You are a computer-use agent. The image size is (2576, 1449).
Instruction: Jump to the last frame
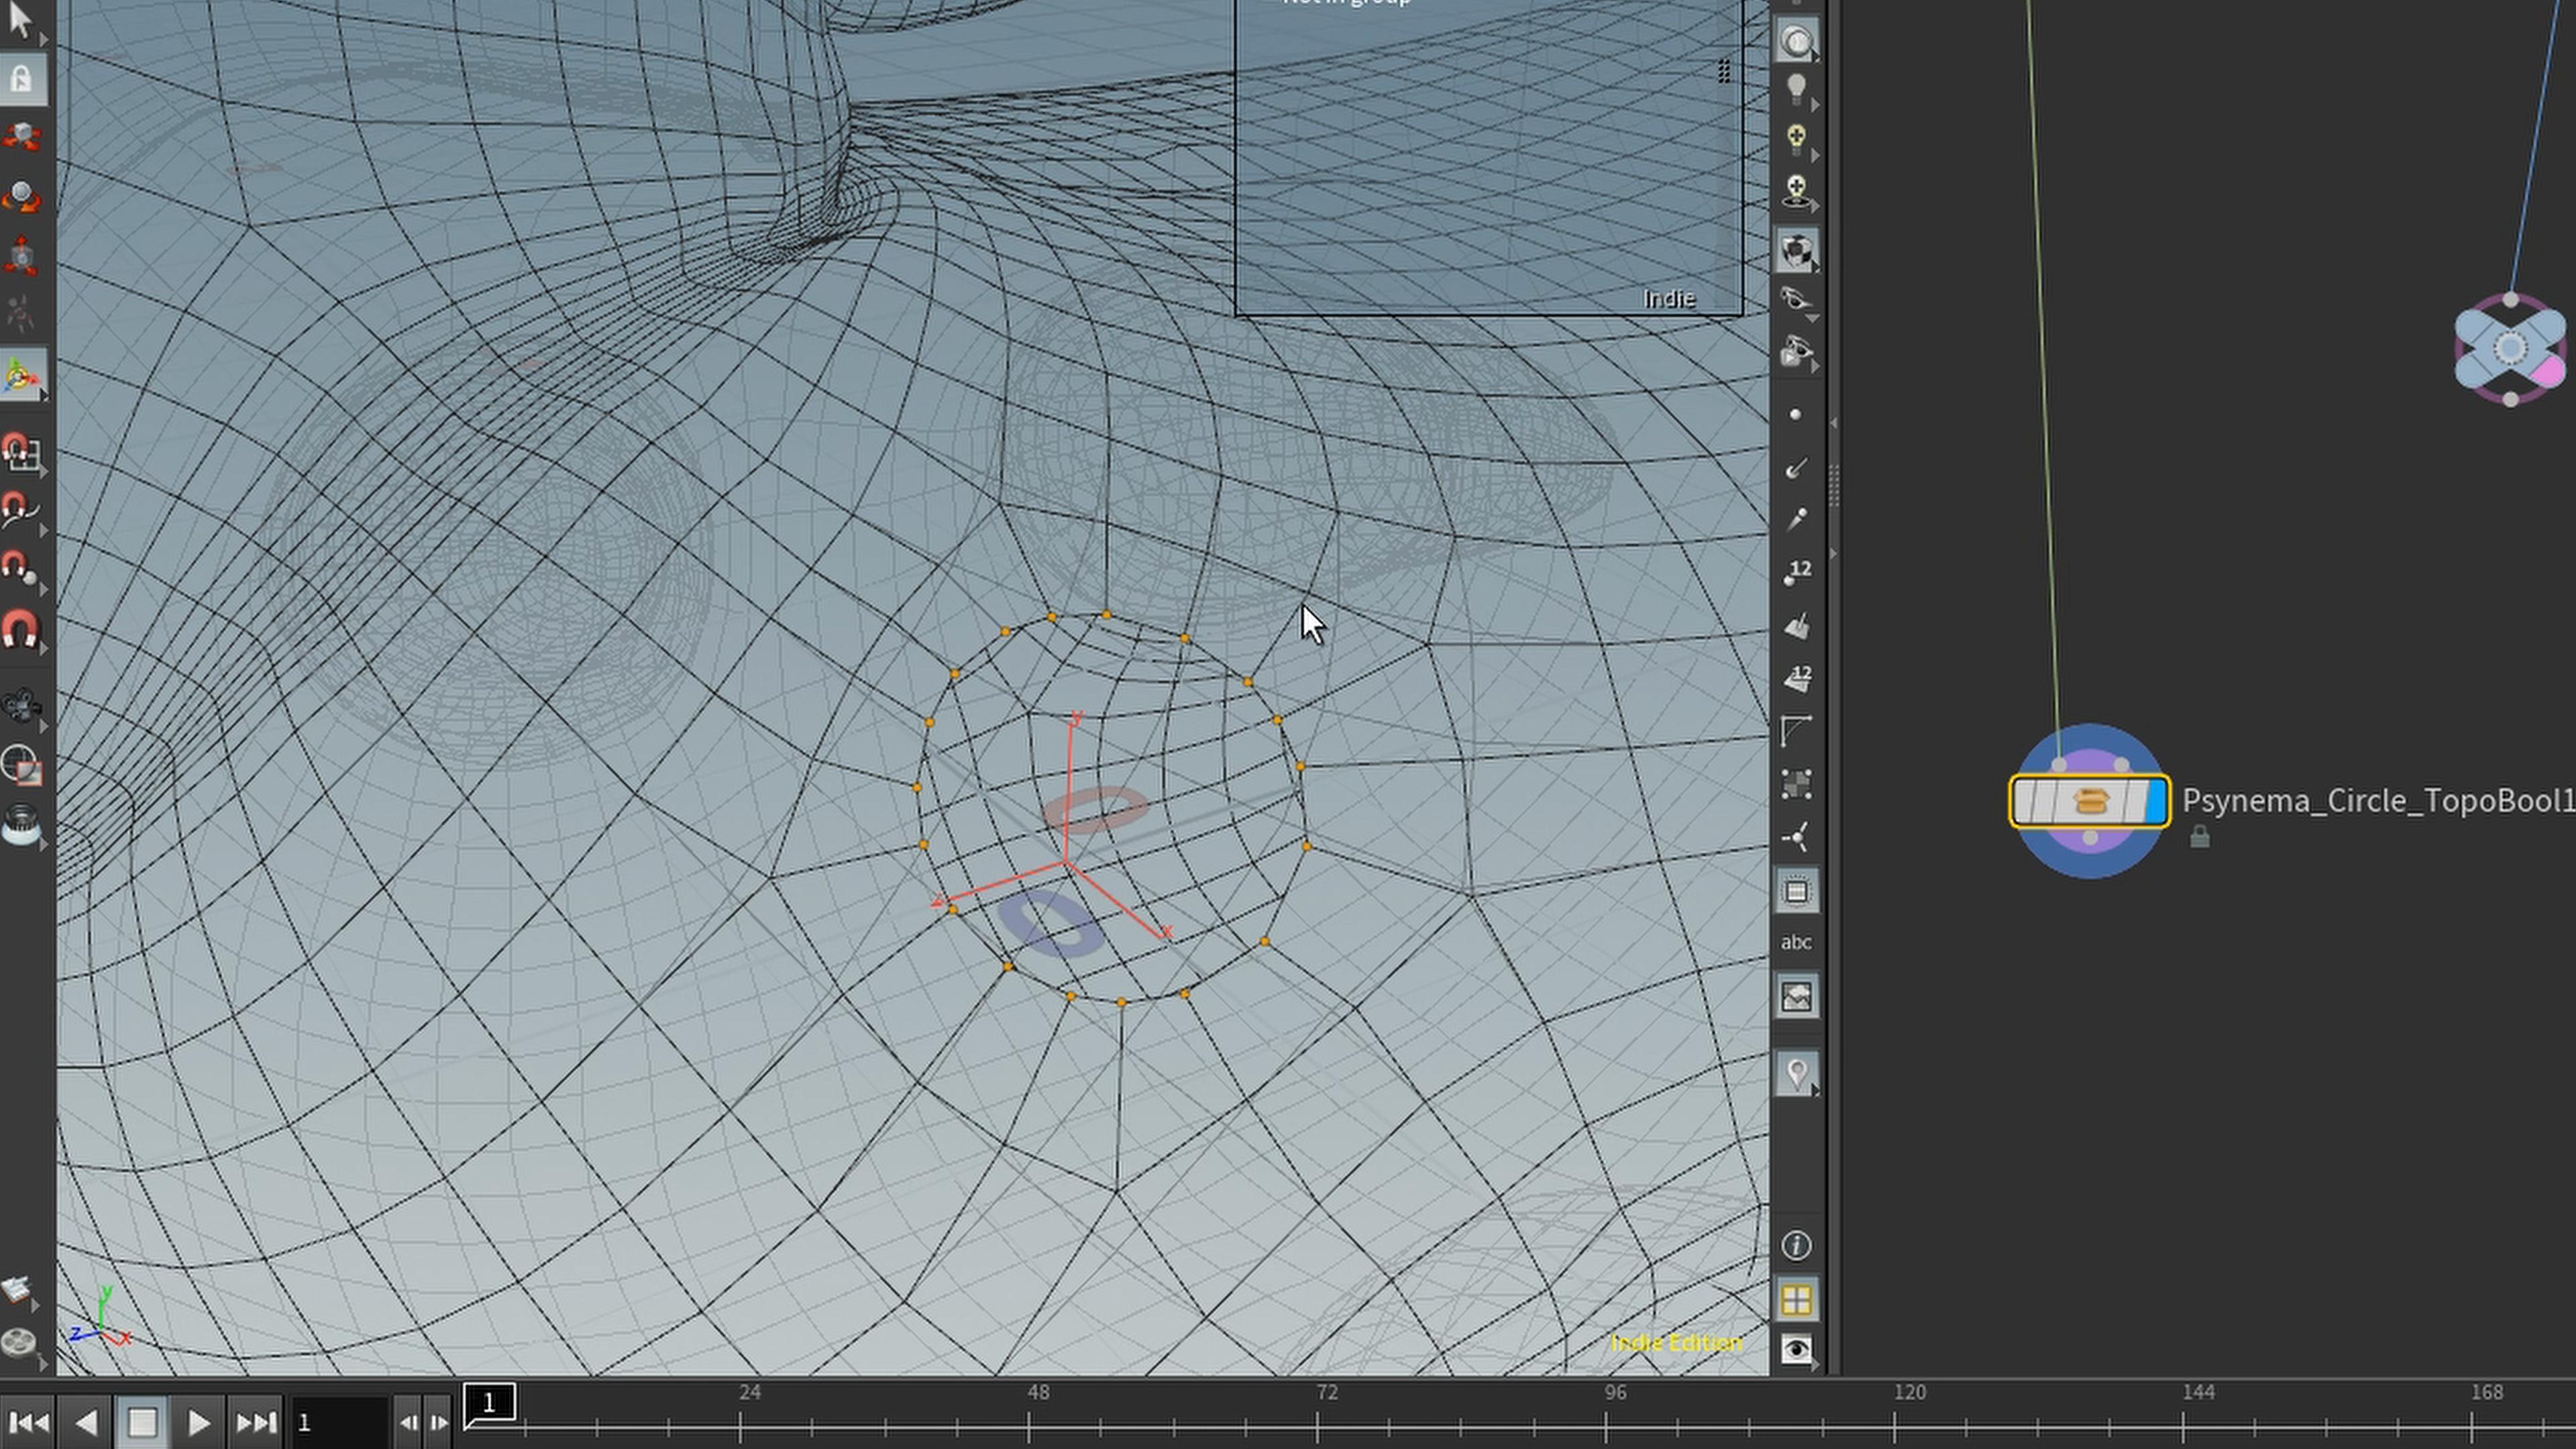click(255, 1422)
